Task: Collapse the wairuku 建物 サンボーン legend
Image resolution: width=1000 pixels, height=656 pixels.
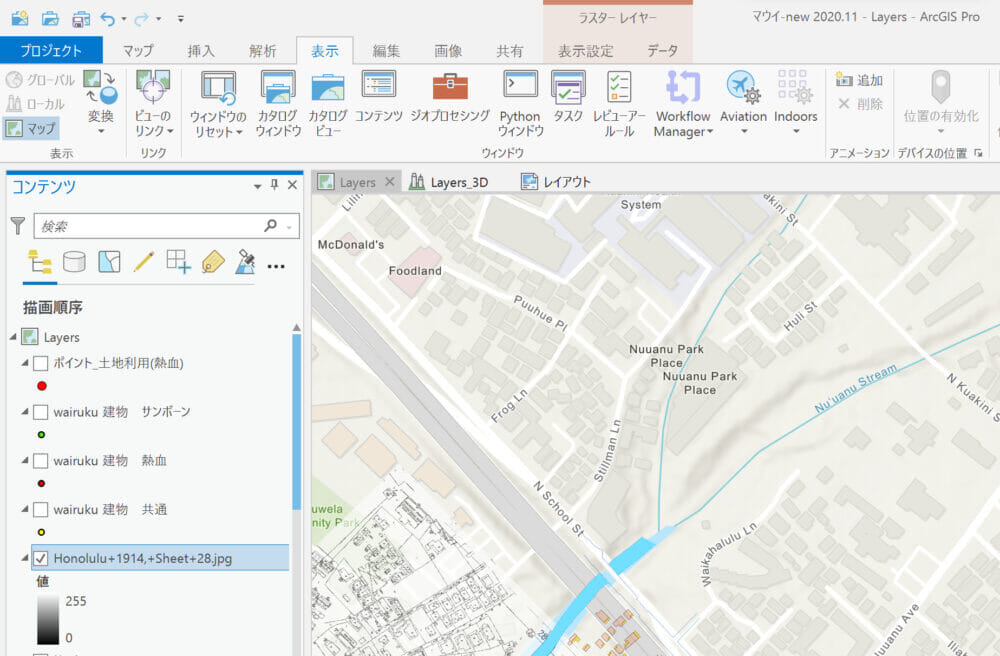Action: pos(25,412)
